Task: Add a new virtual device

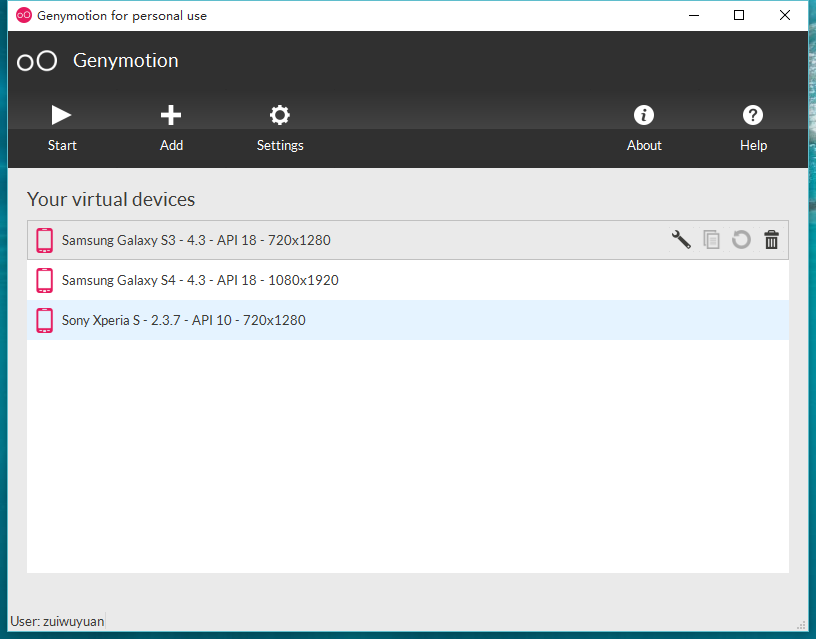Action: (171, 127)
